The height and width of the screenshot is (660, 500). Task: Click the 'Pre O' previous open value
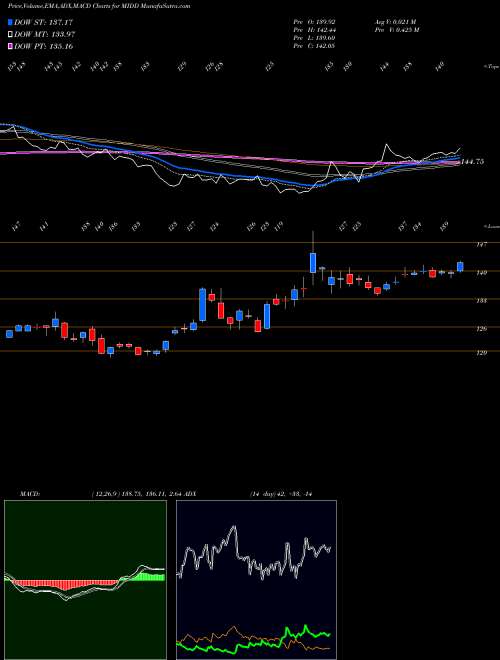314,21
